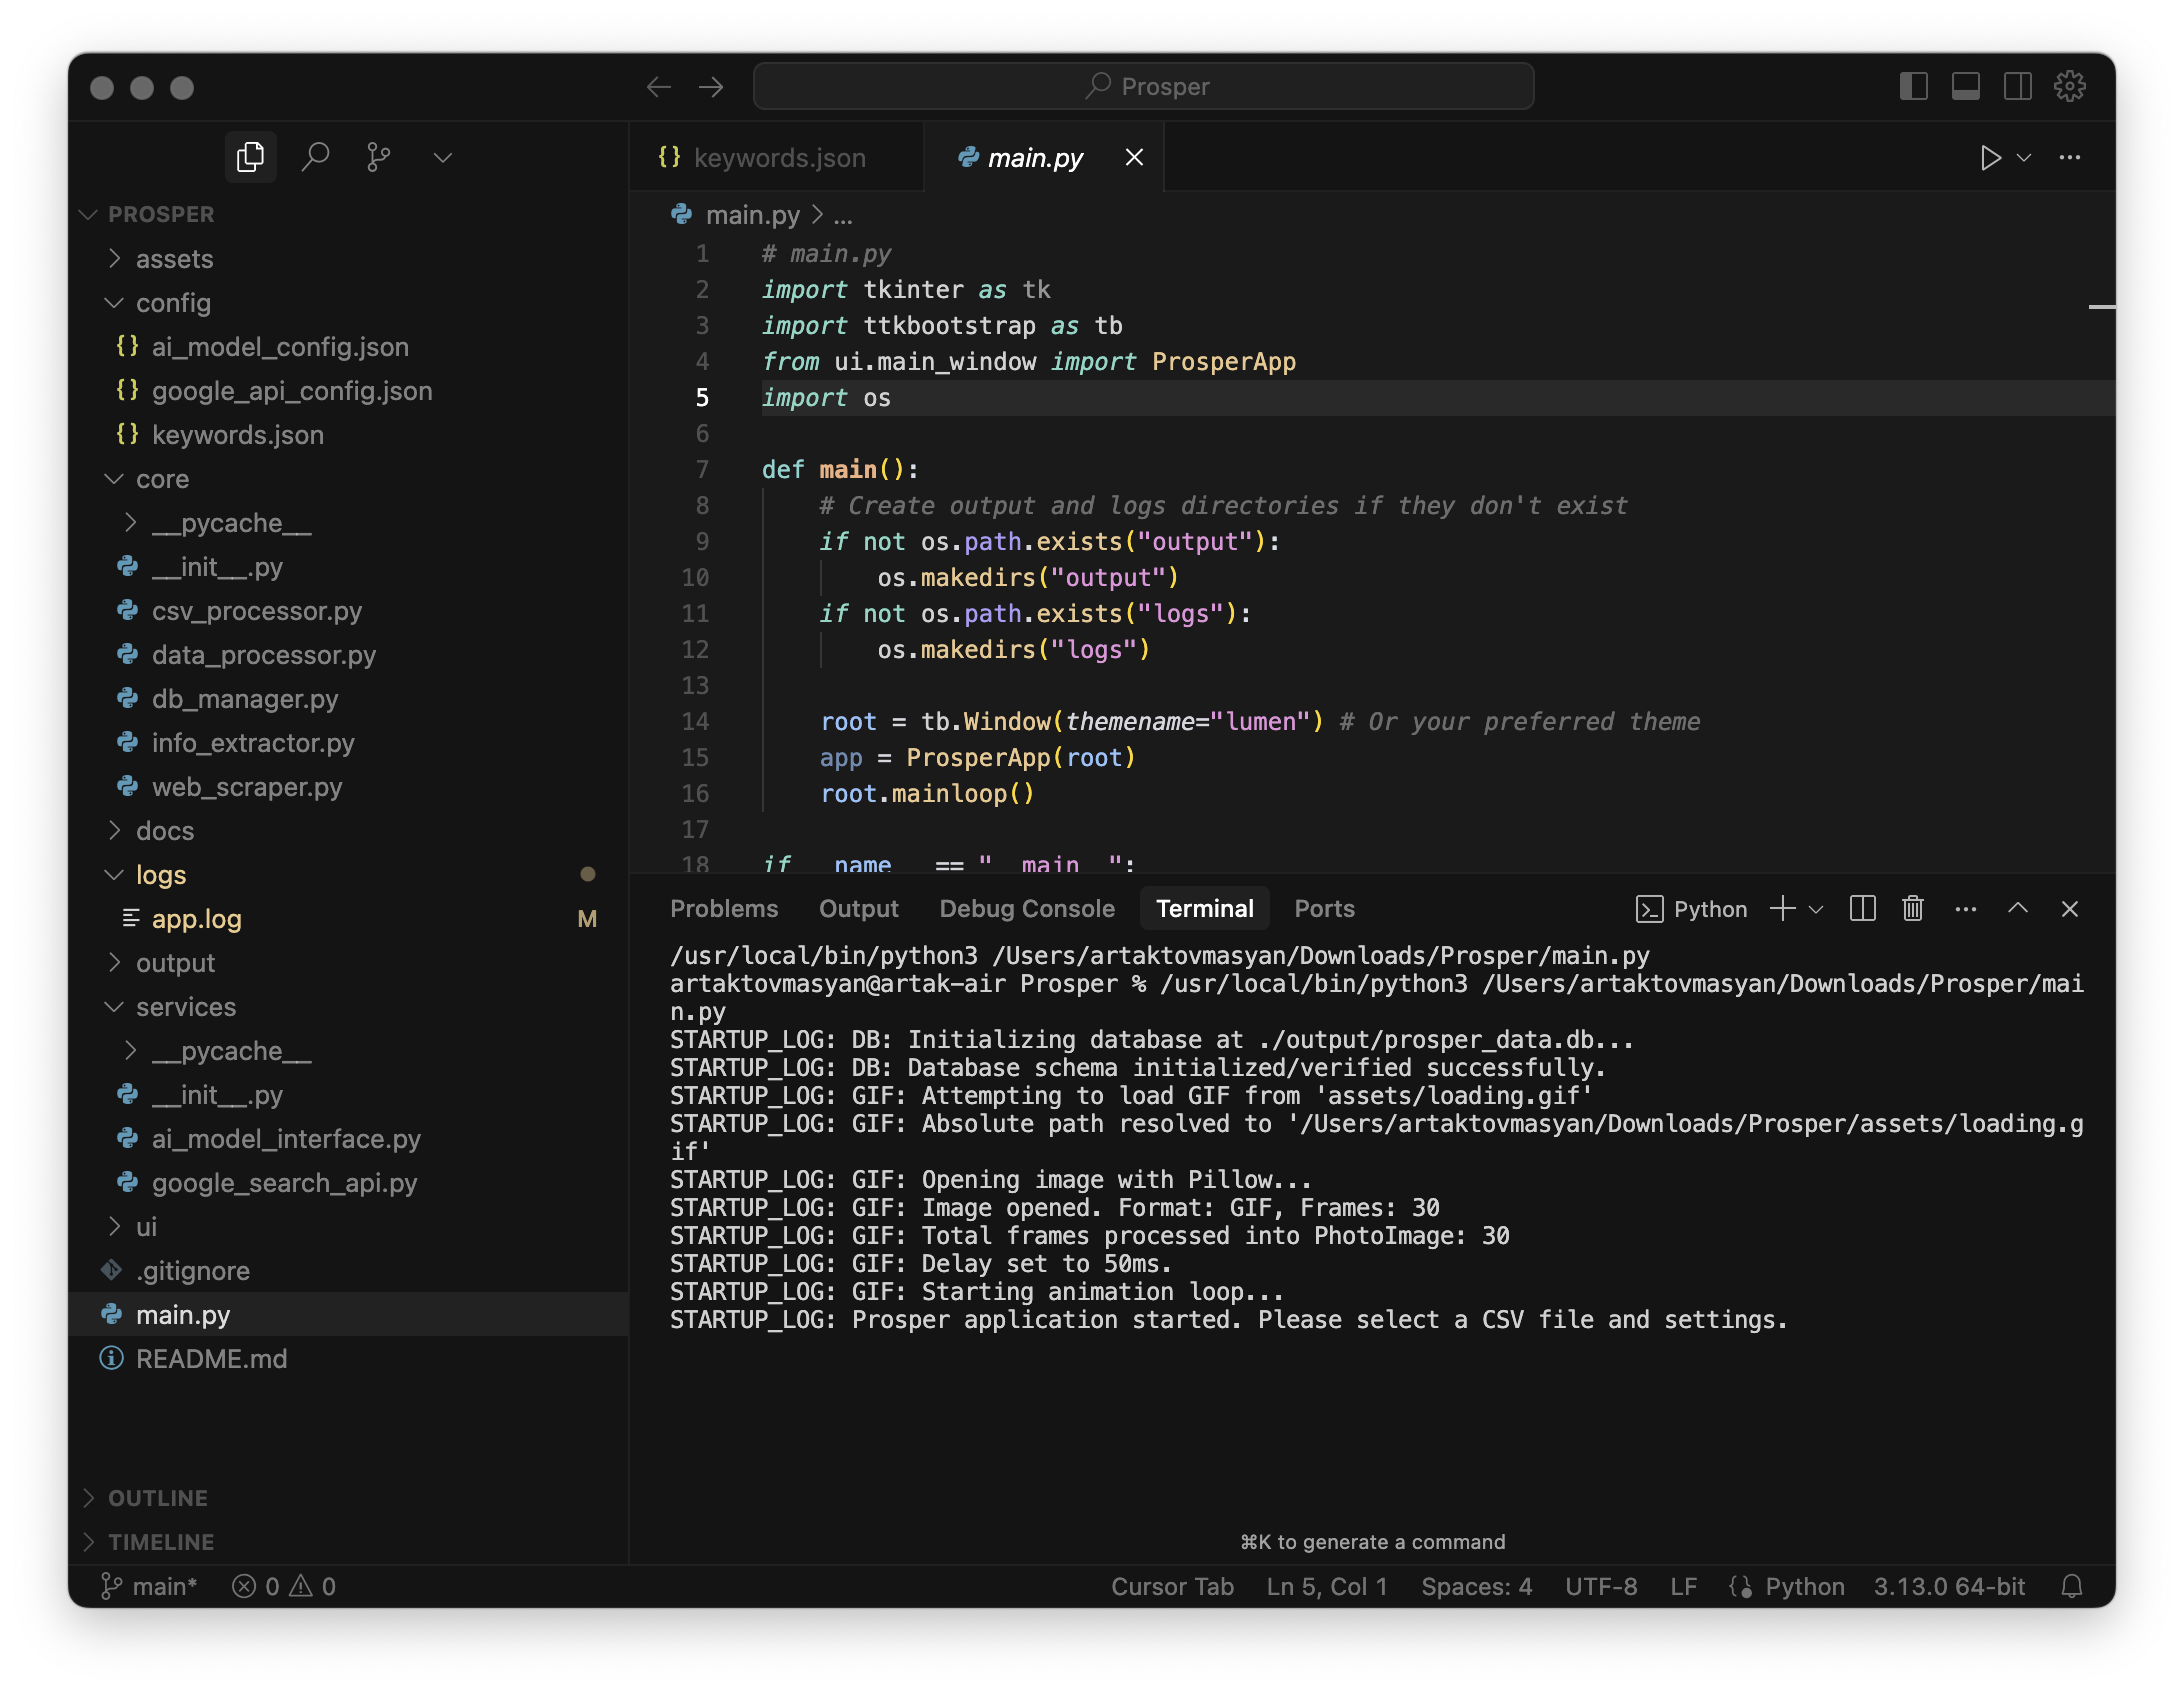This screenshot has height=1692, width=2184.
Task: Open the run options dropdown arrow
Action: coord(2024,158)
